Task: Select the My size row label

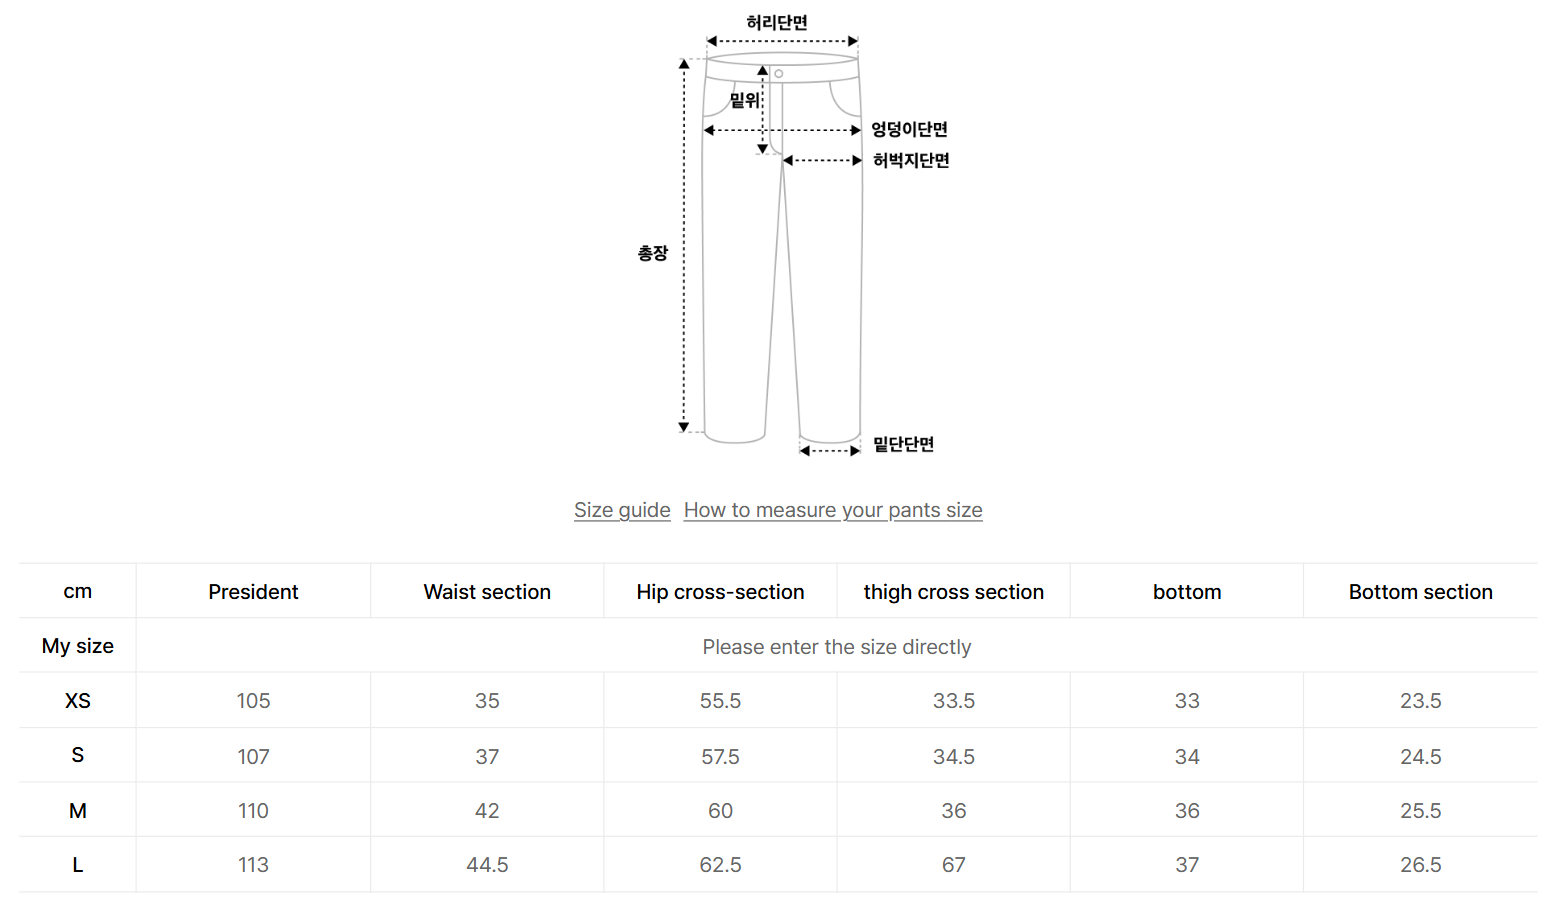Action: click(x=78, y=646)
